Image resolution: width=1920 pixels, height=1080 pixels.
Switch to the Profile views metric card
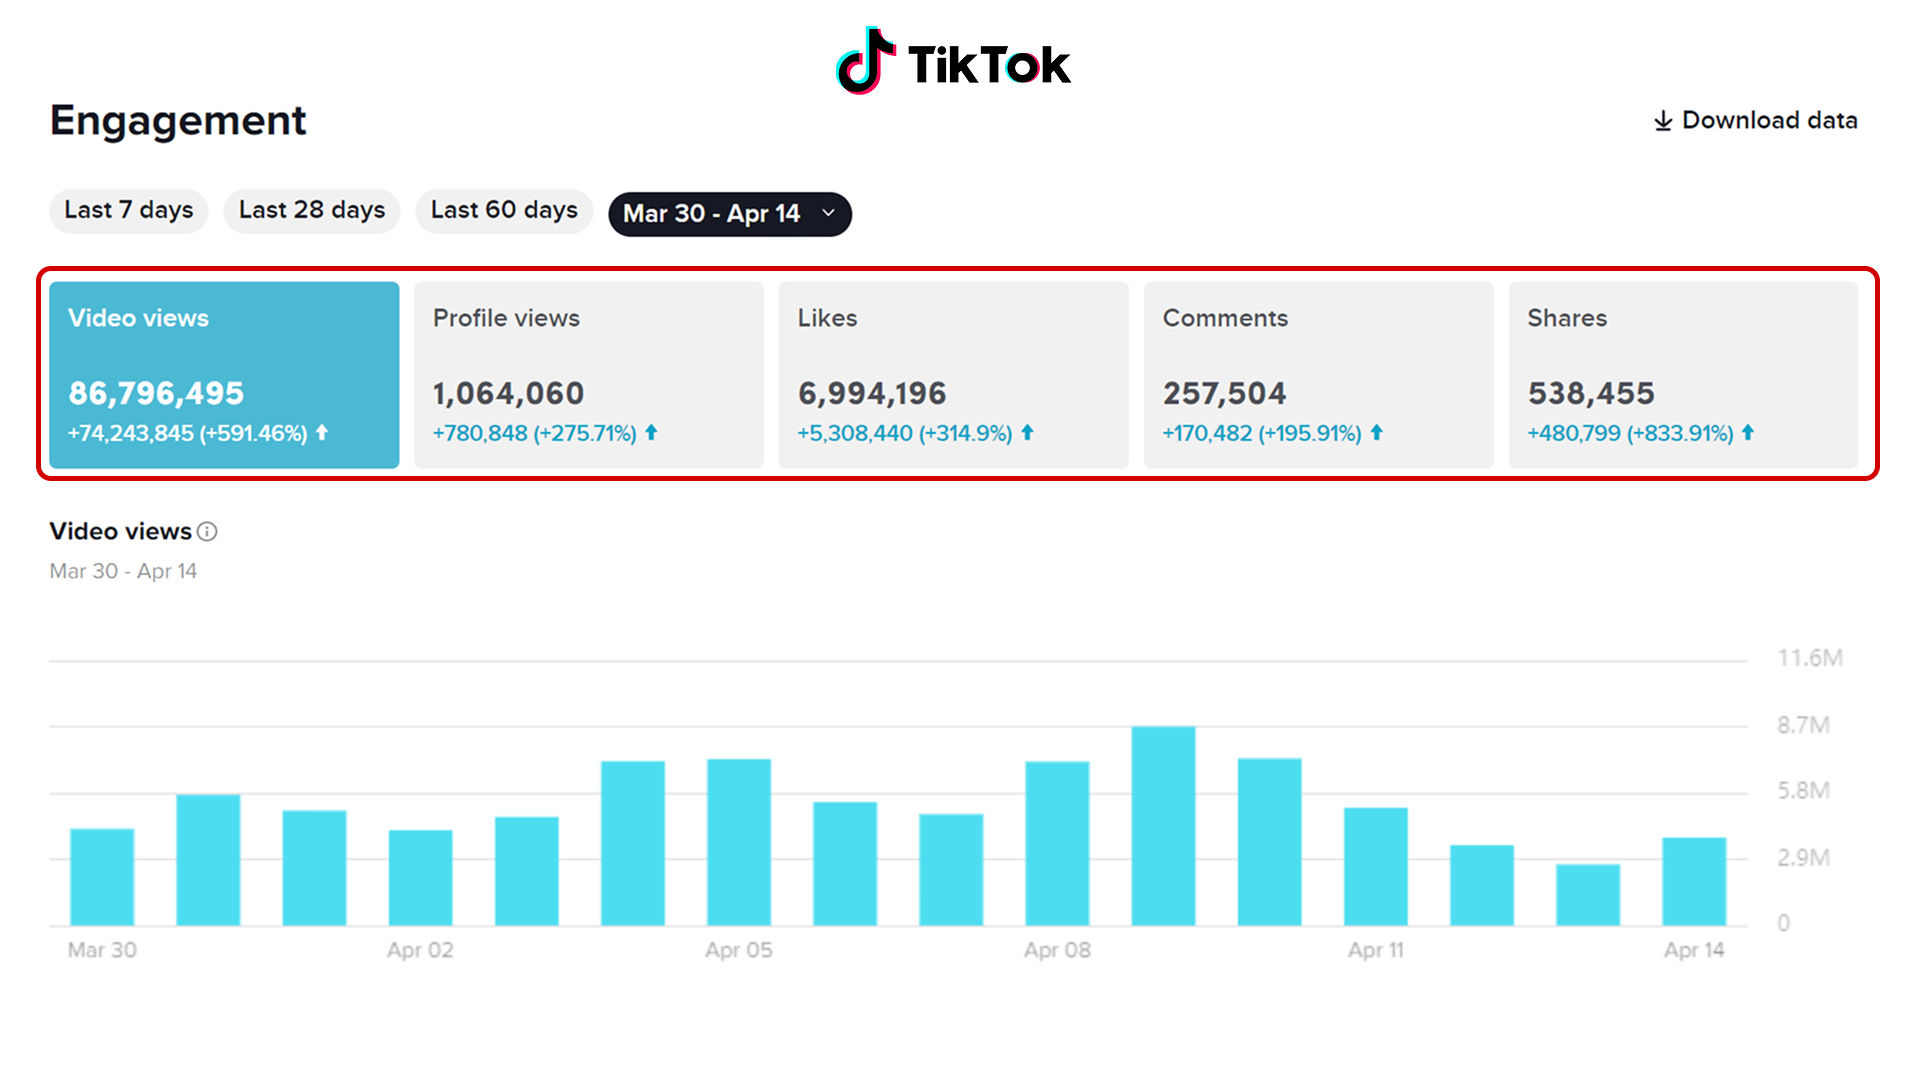[x=588, y=374]
